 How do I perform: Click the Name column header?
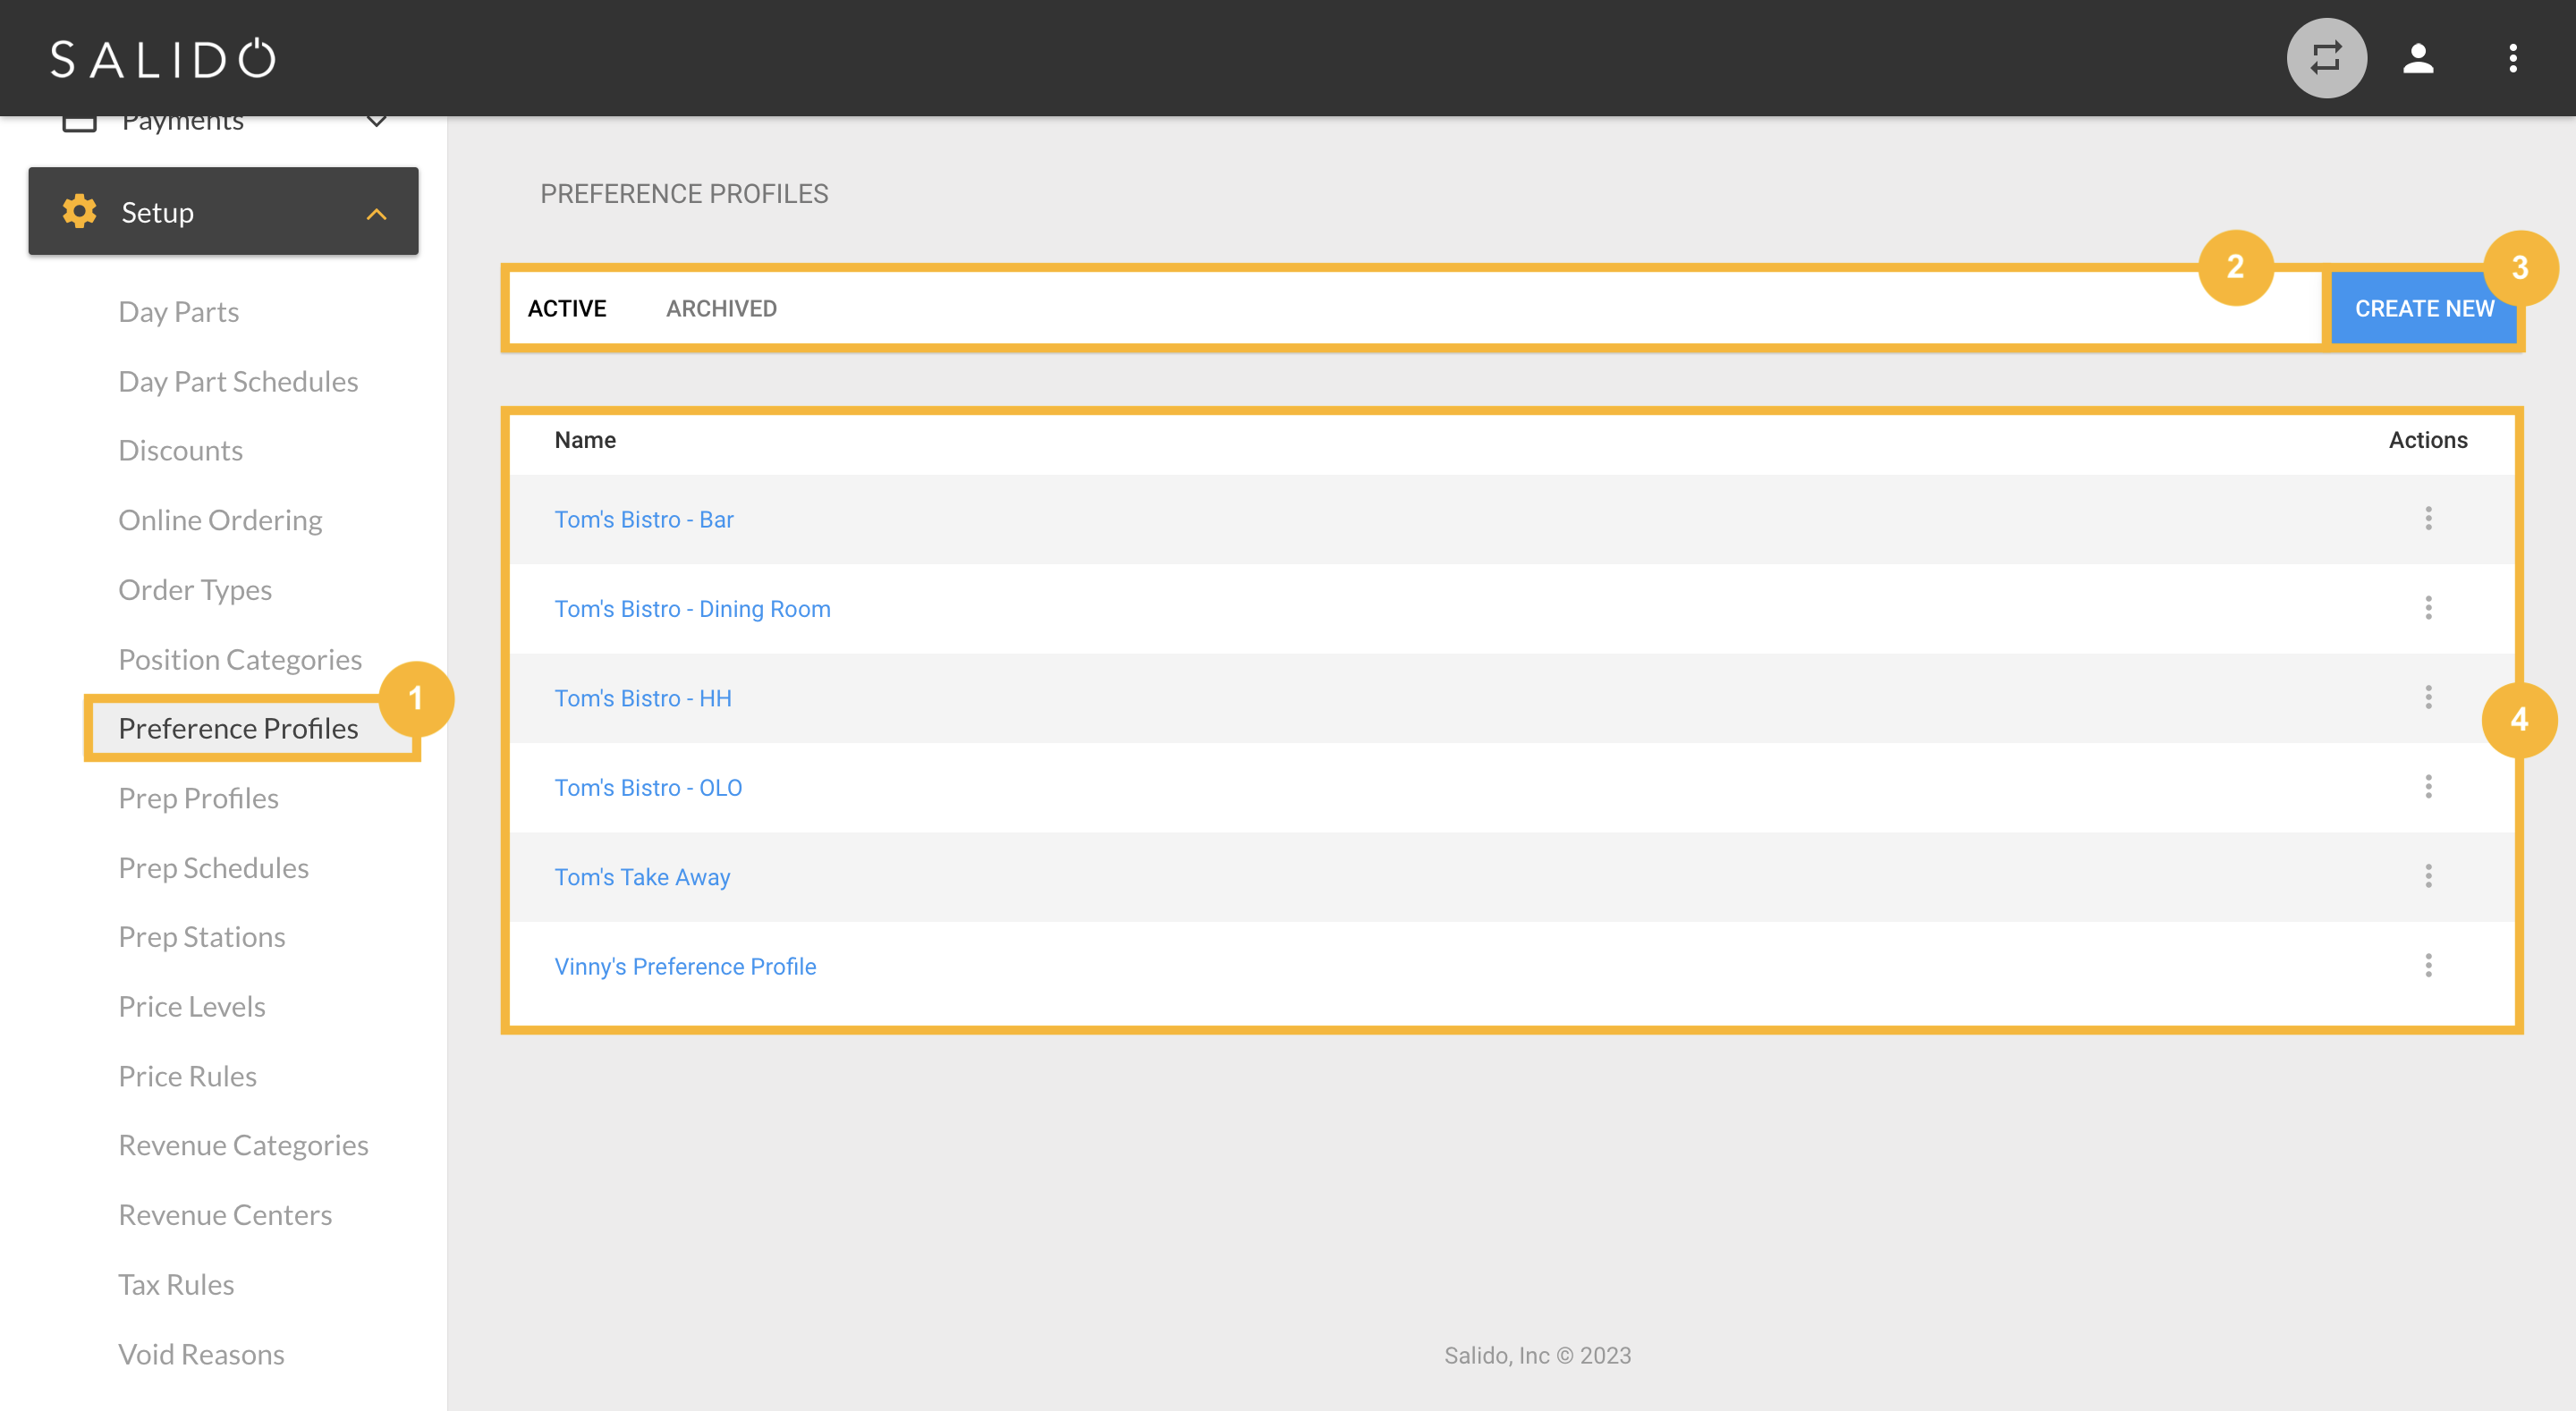585,440
